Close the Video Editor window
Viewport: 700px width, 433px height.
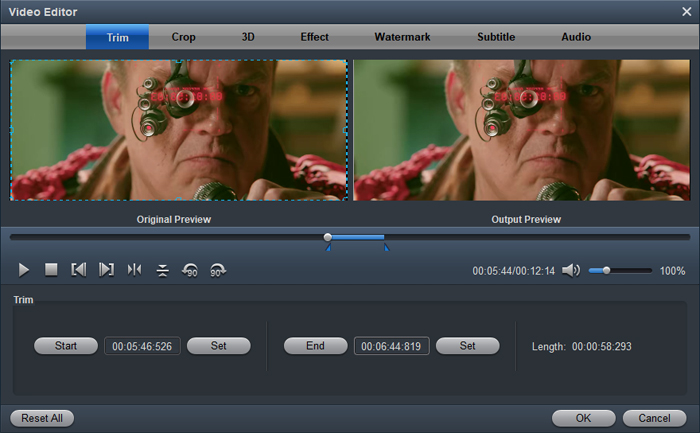pos(687,12)
